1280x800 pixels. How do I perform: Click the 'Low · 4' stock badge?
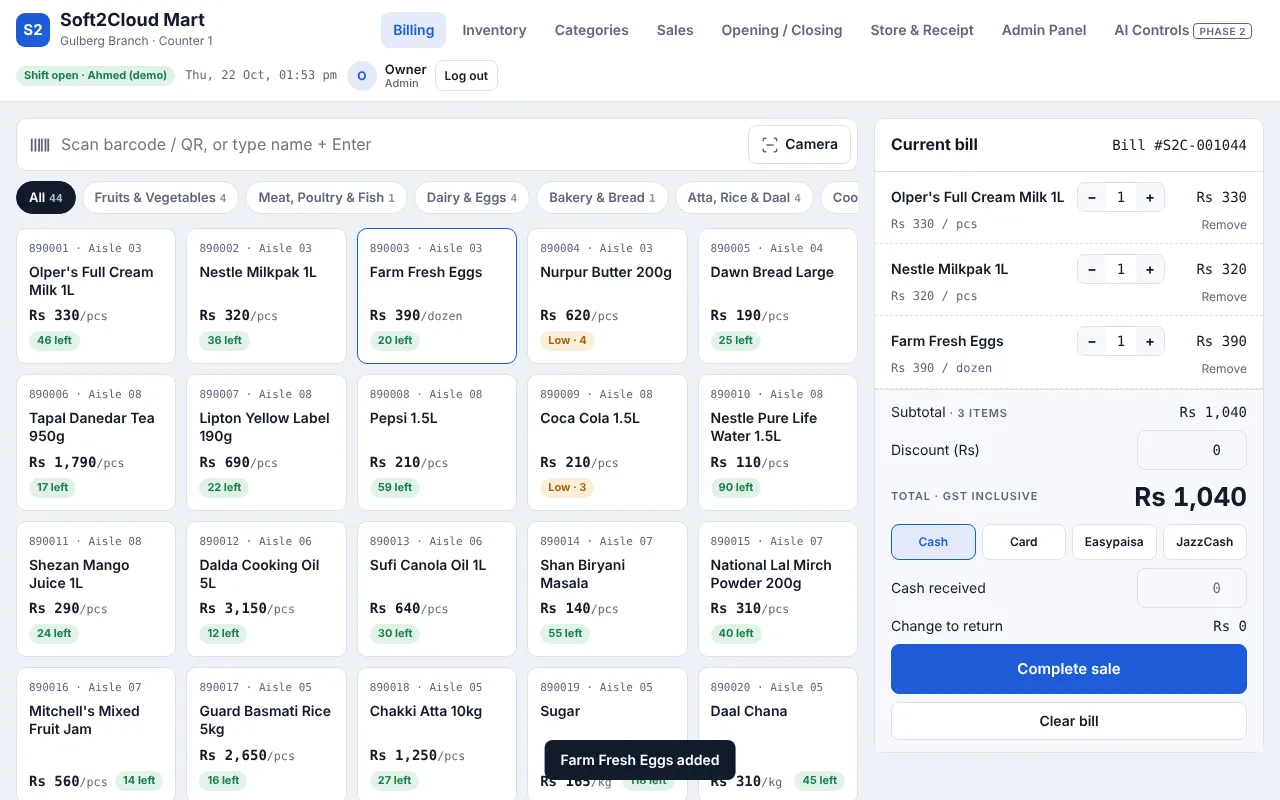567,341
